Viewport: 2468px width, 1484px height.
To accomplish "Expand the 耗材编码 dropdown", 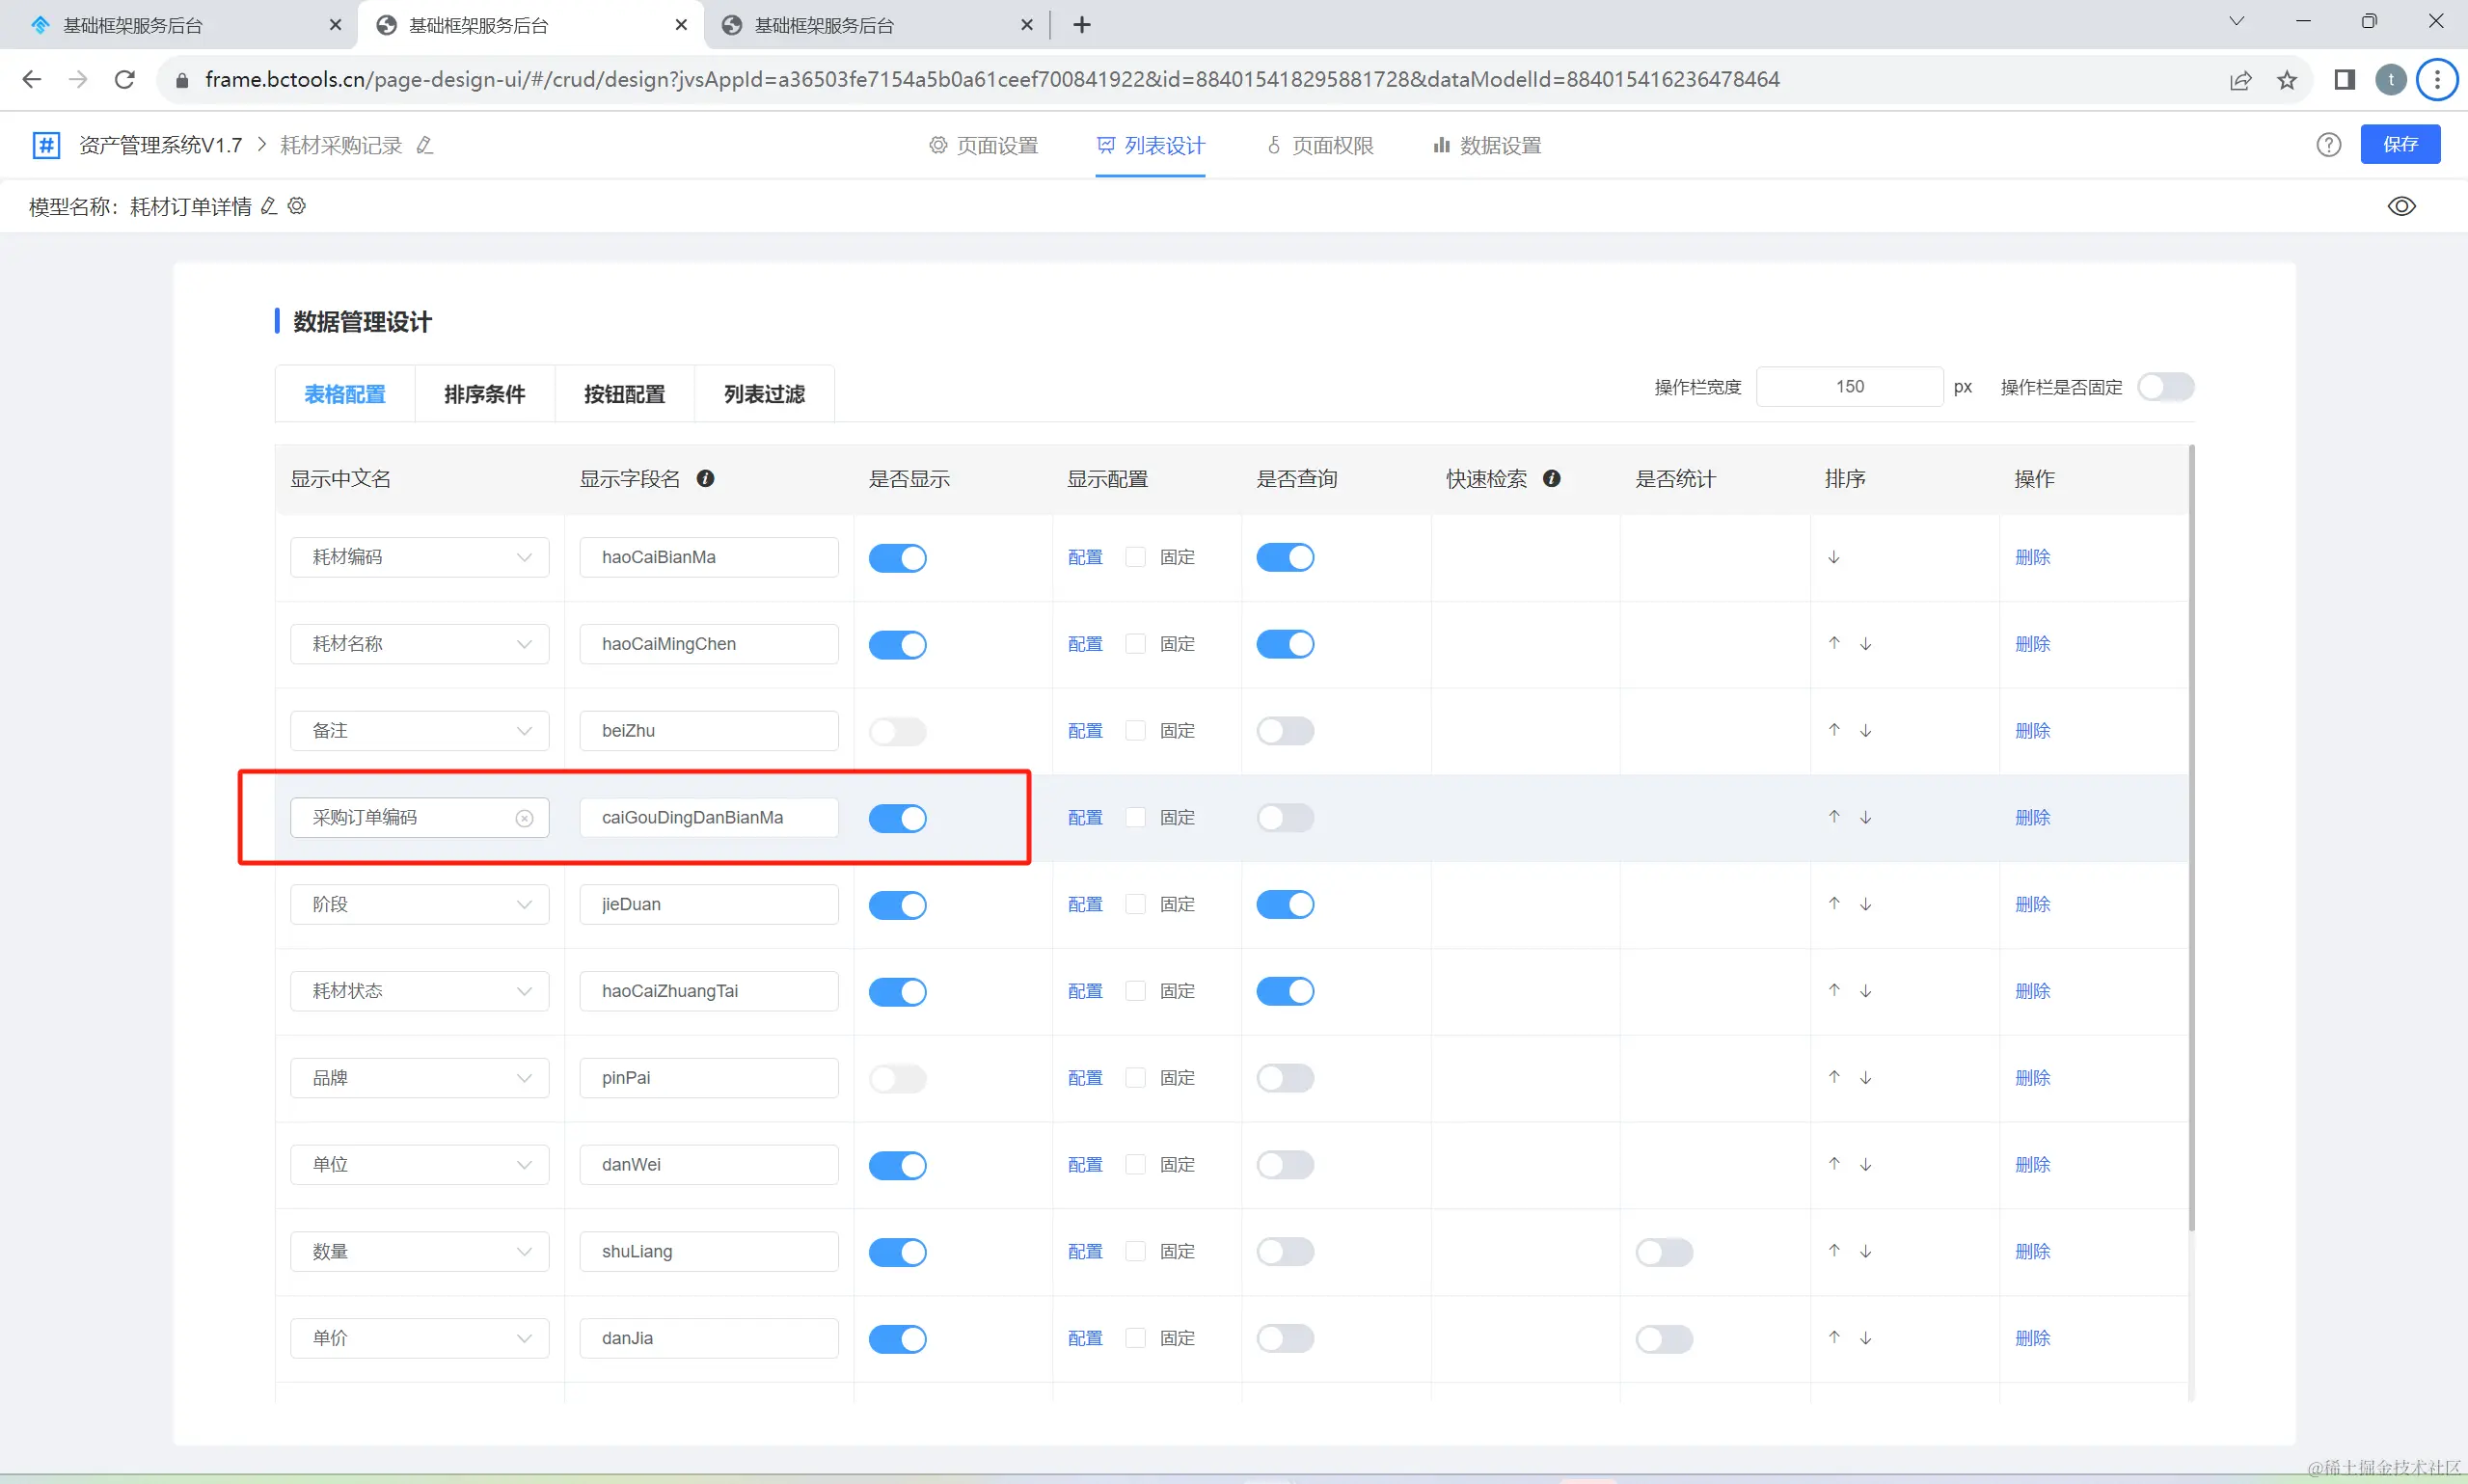I will (x=420, y=557).
